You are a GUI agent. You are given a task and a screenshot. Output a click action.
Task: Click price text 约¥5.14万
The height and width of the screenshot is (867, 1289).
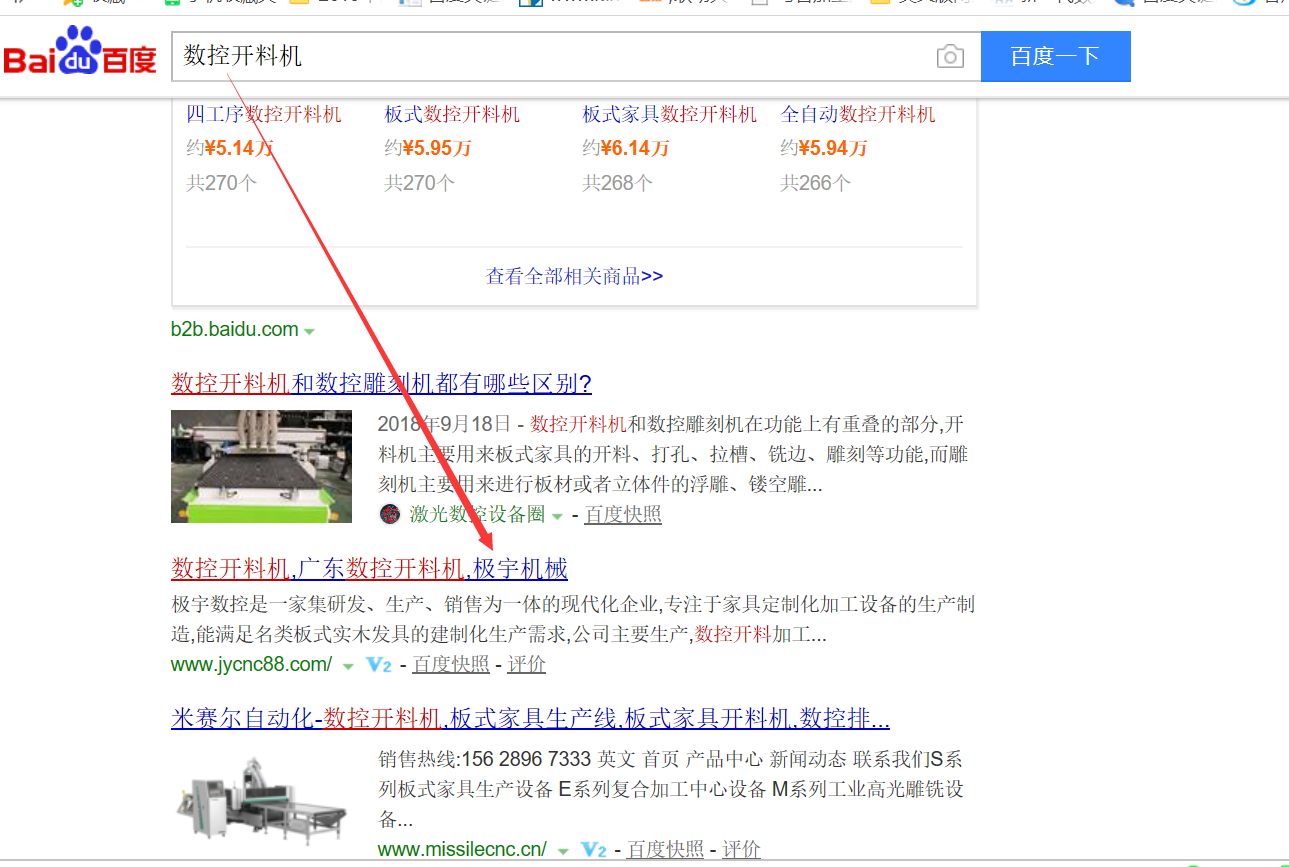230,148
